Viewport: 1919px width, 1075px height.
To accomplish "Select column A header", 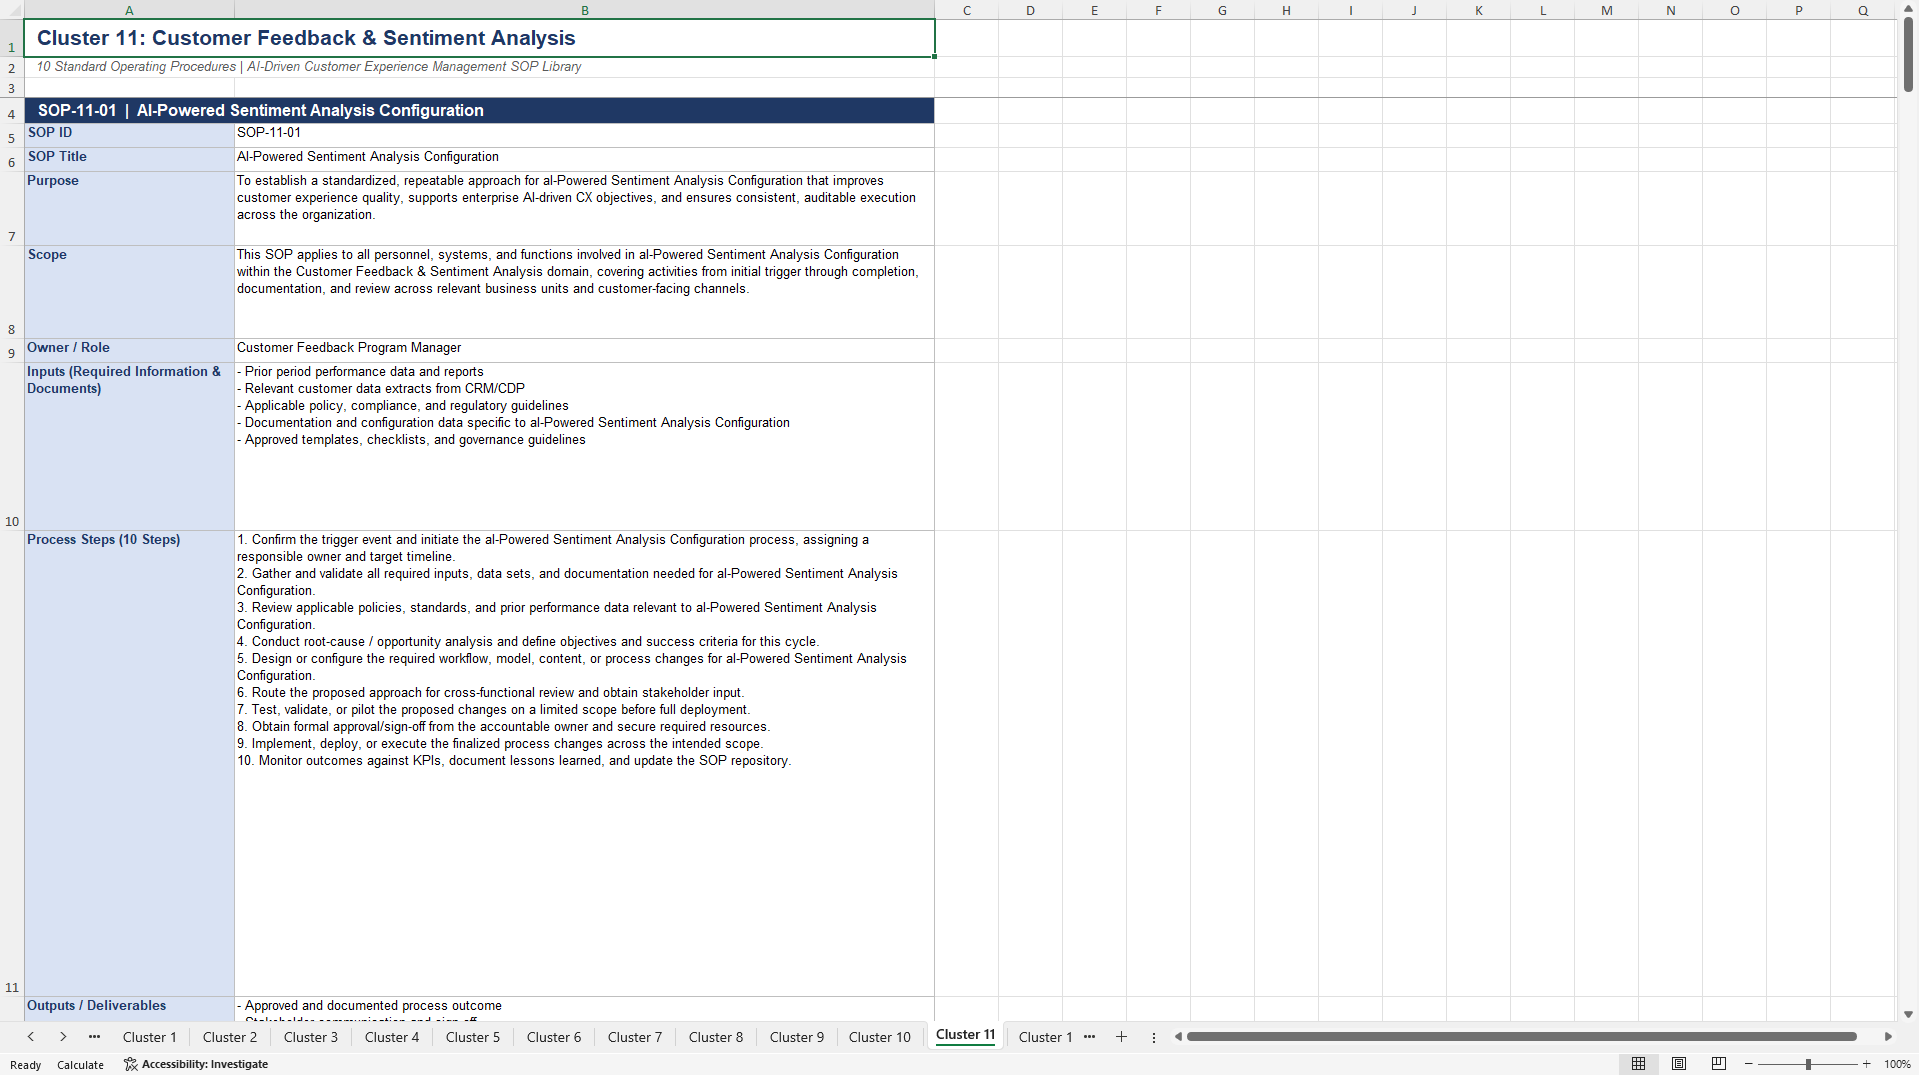I will (x=129, y=10).
